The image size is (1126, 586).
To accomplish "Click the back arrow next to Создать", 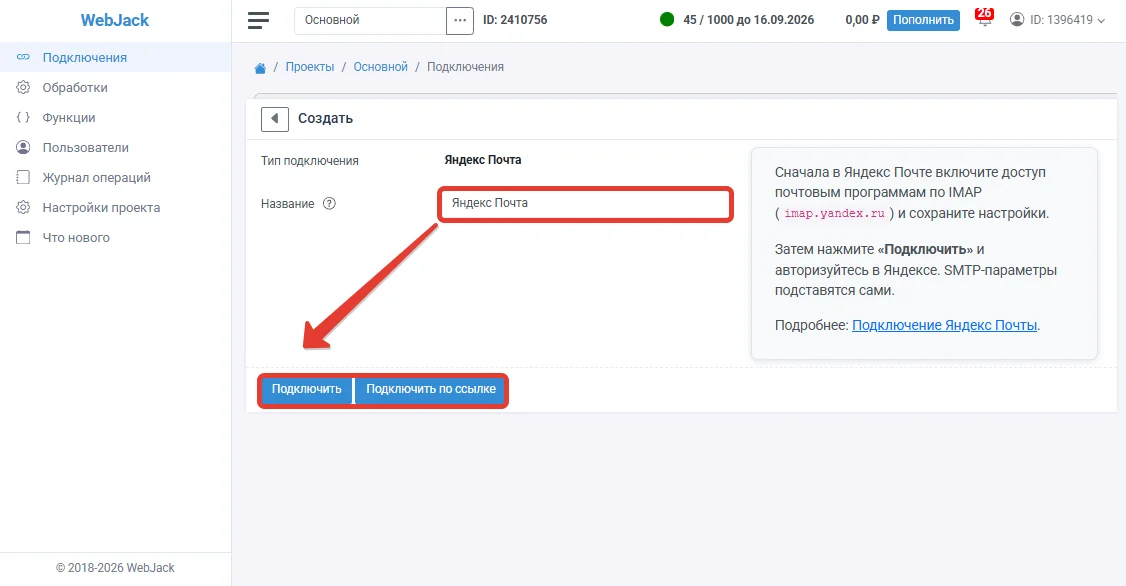I will 275,118.
